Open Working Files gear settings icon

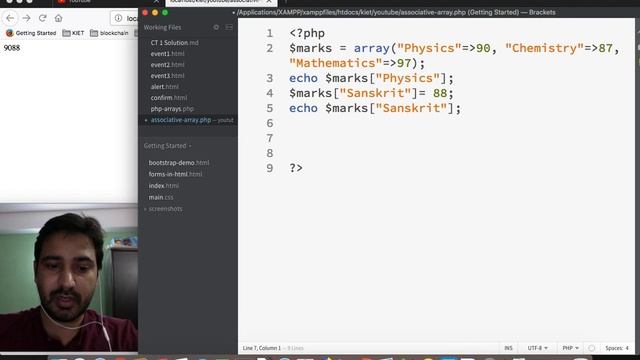click(216, 27)
